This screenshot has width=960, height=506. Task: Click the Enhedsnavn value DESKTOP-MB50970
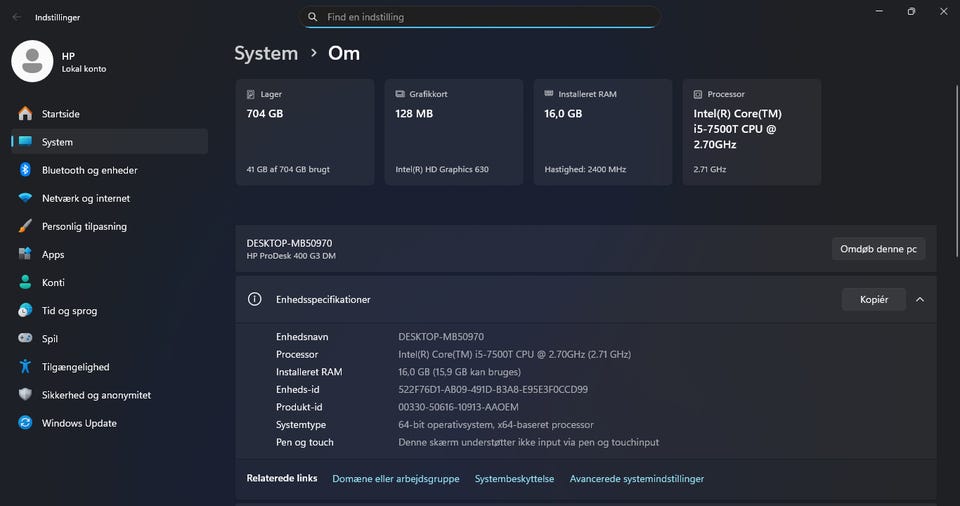441,336
